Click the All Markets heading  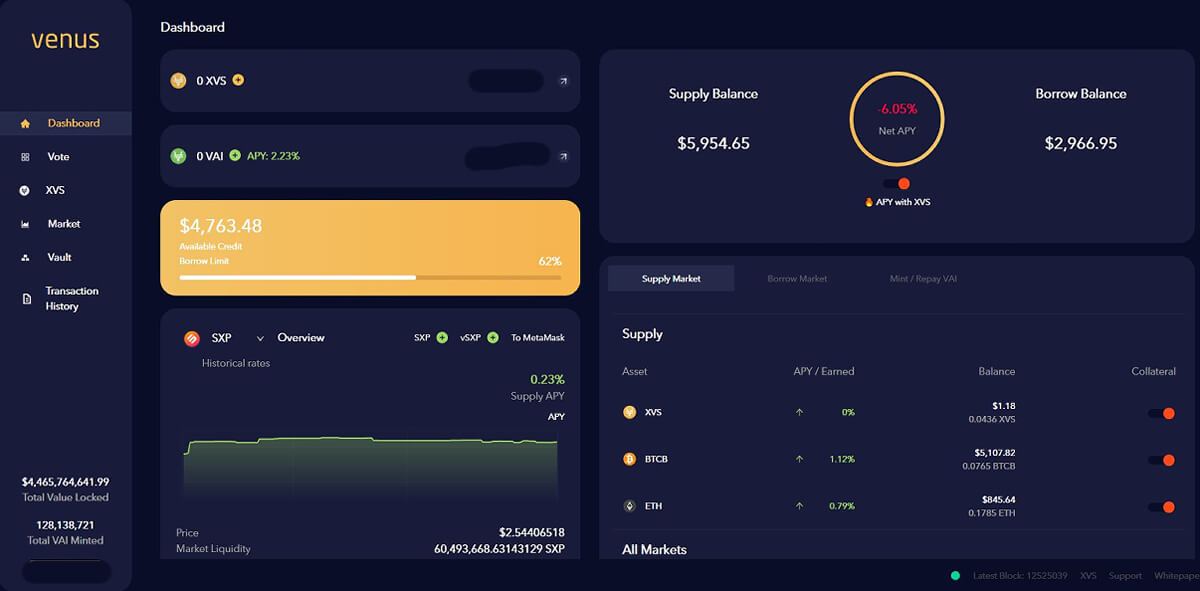pyautogui.click(x=654, y=550)
